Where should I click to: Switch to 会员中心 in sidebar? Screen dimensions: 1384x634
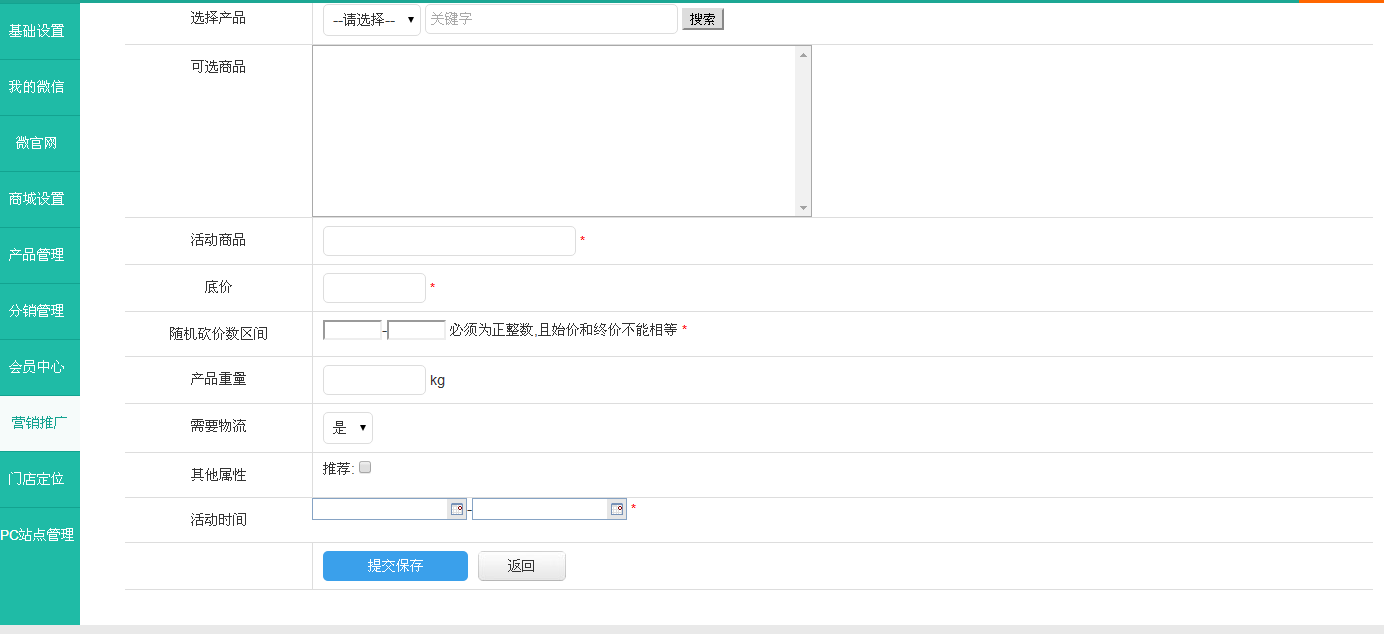[37, 367]
